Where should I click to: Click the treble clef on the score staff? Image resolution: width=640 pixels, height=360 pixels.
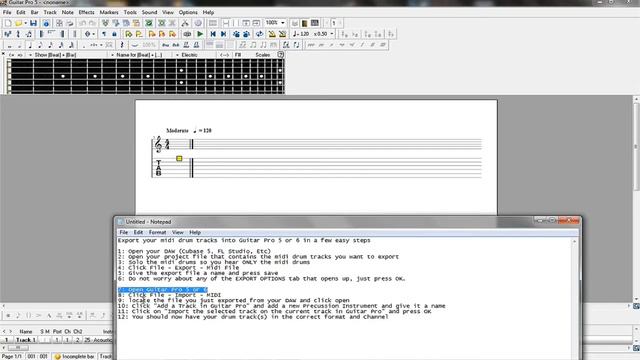pos(158,144)
